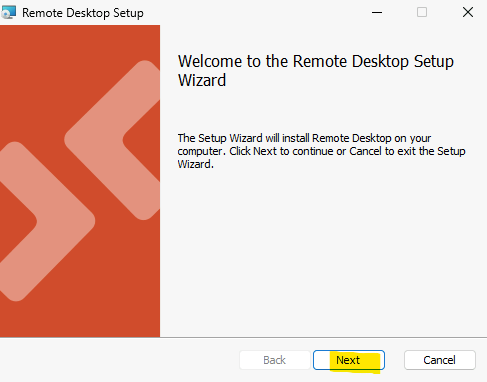This screenshot has width=487, height=382.
Task: Click the word "Wizard" in the heading
Action: coord(202,80)
